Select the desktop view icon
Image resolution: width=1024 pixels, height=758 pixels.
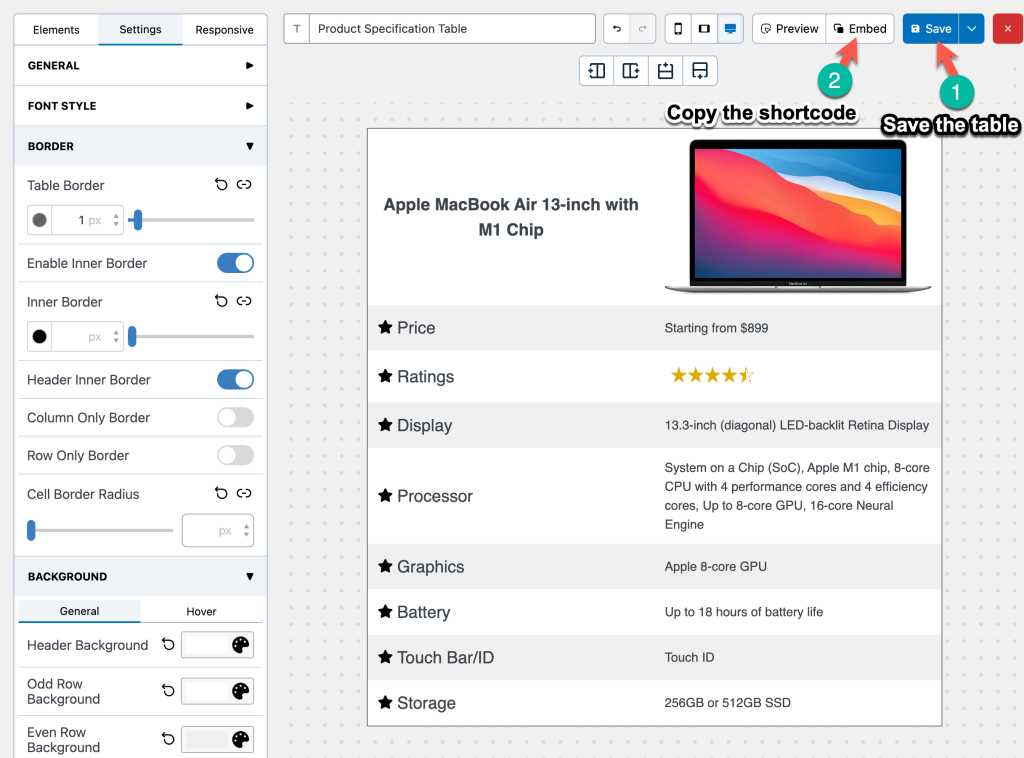[730, 29]
